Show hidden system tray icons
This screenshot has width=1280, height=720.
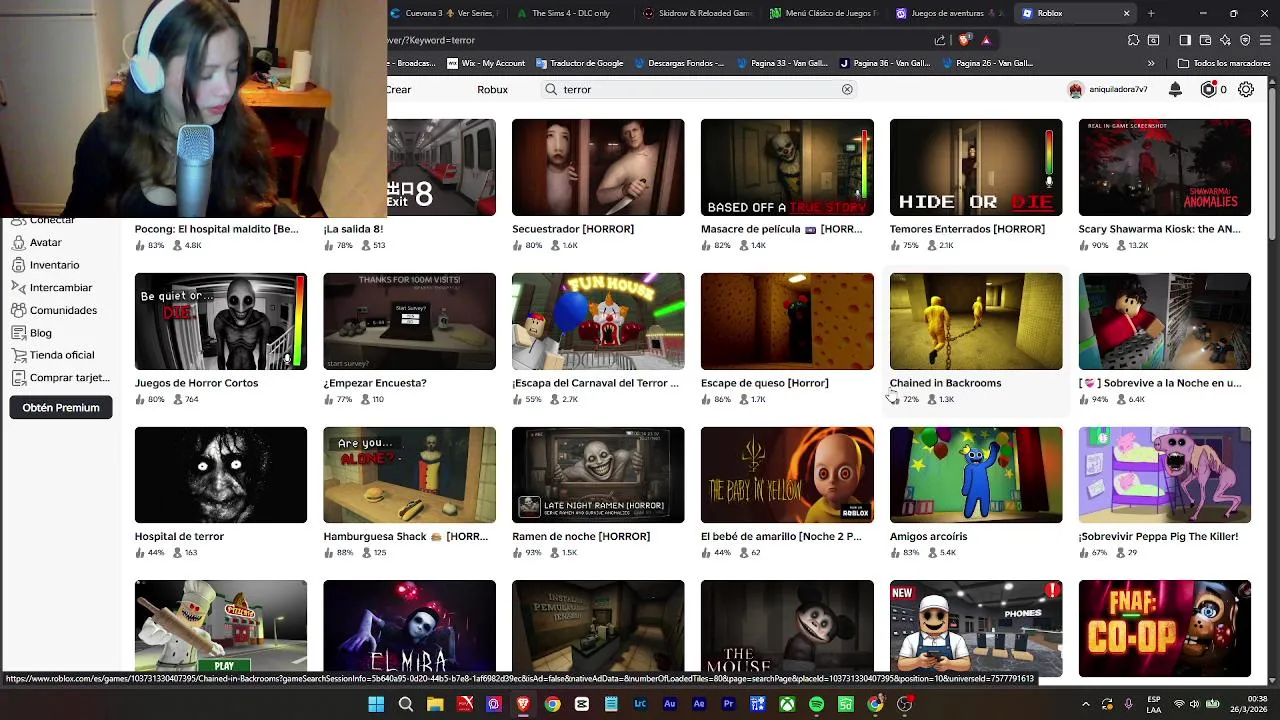pyautogui.click(x=1086, y=704)
